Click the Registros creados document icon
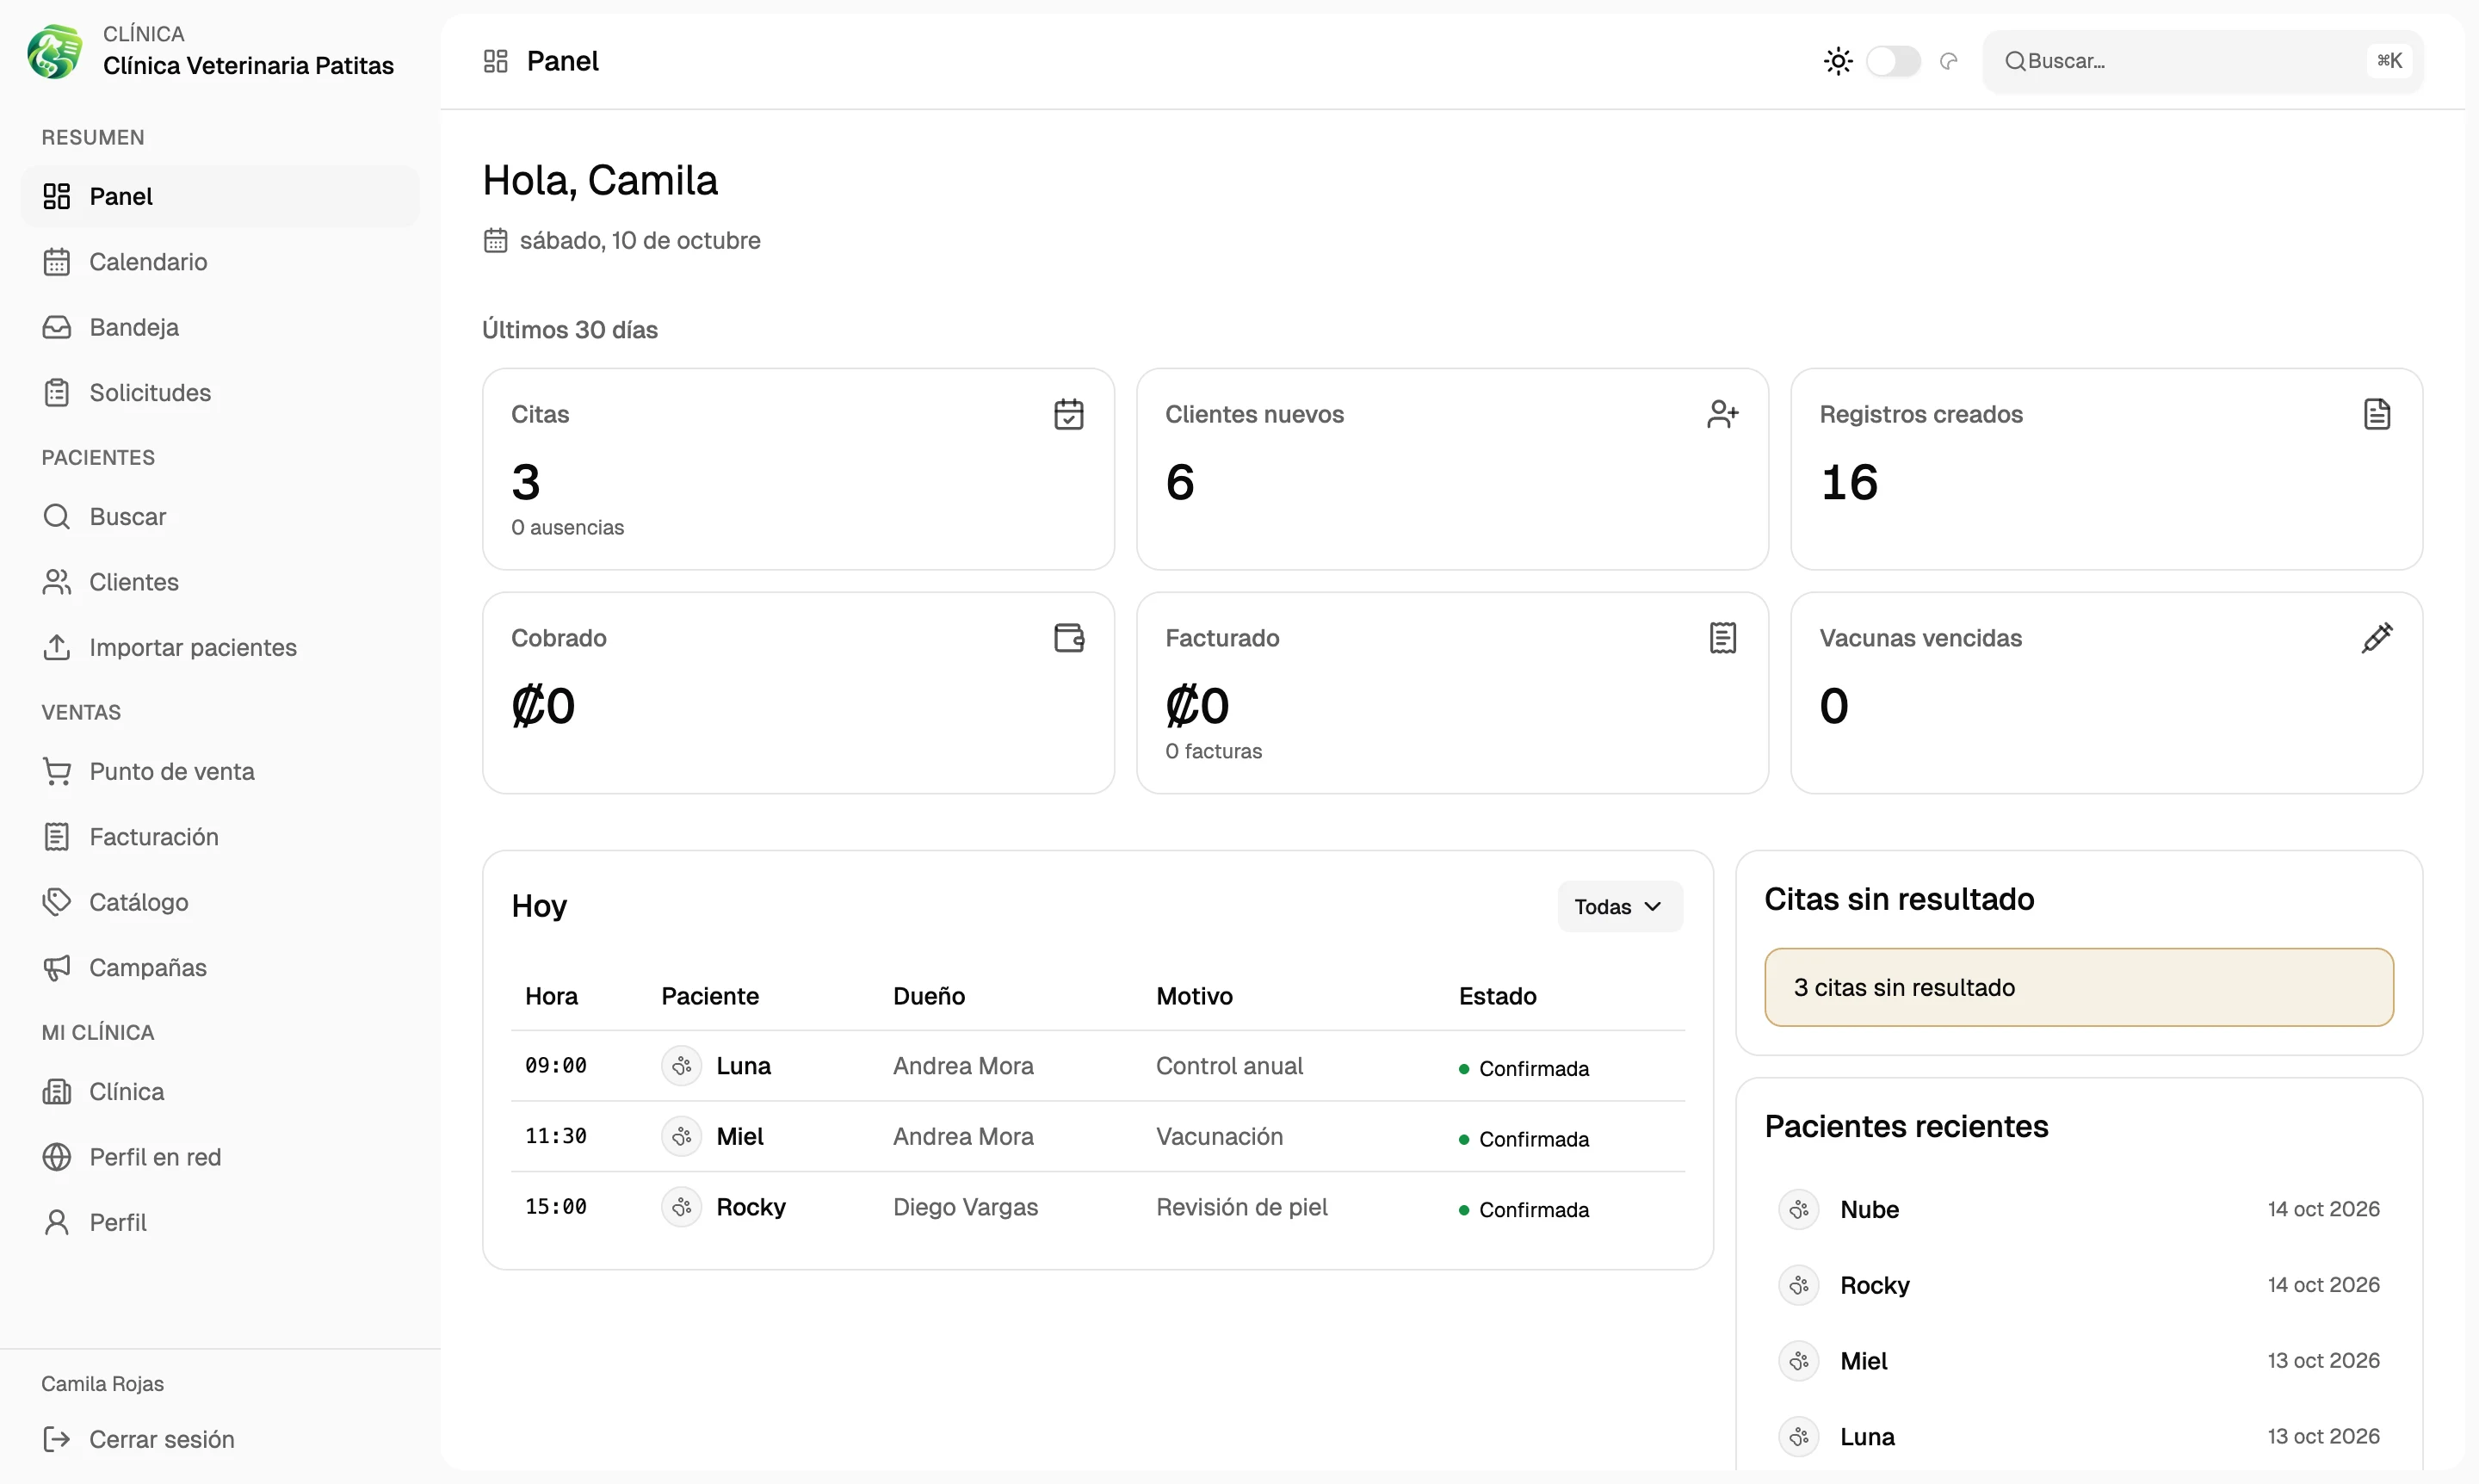 (x=2377, y=414)
